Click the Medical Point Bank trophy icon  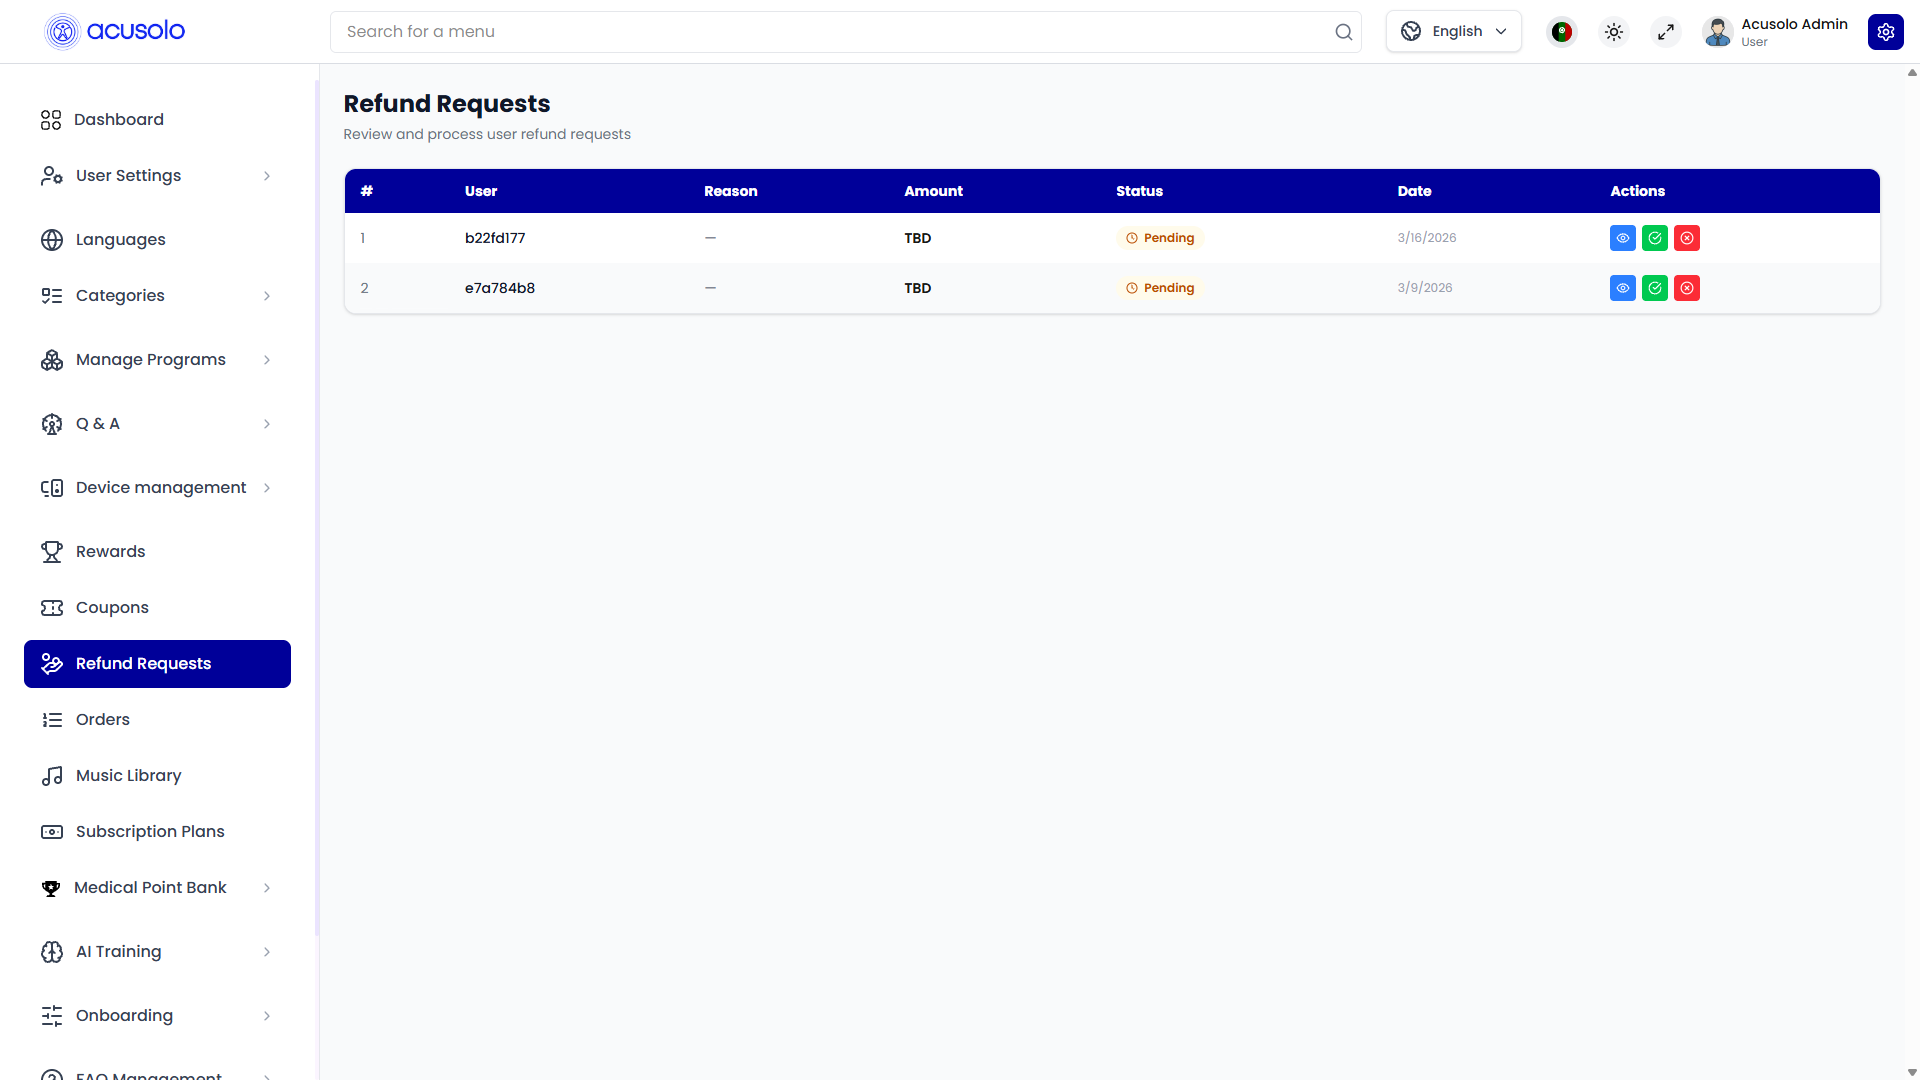point(51,888)
